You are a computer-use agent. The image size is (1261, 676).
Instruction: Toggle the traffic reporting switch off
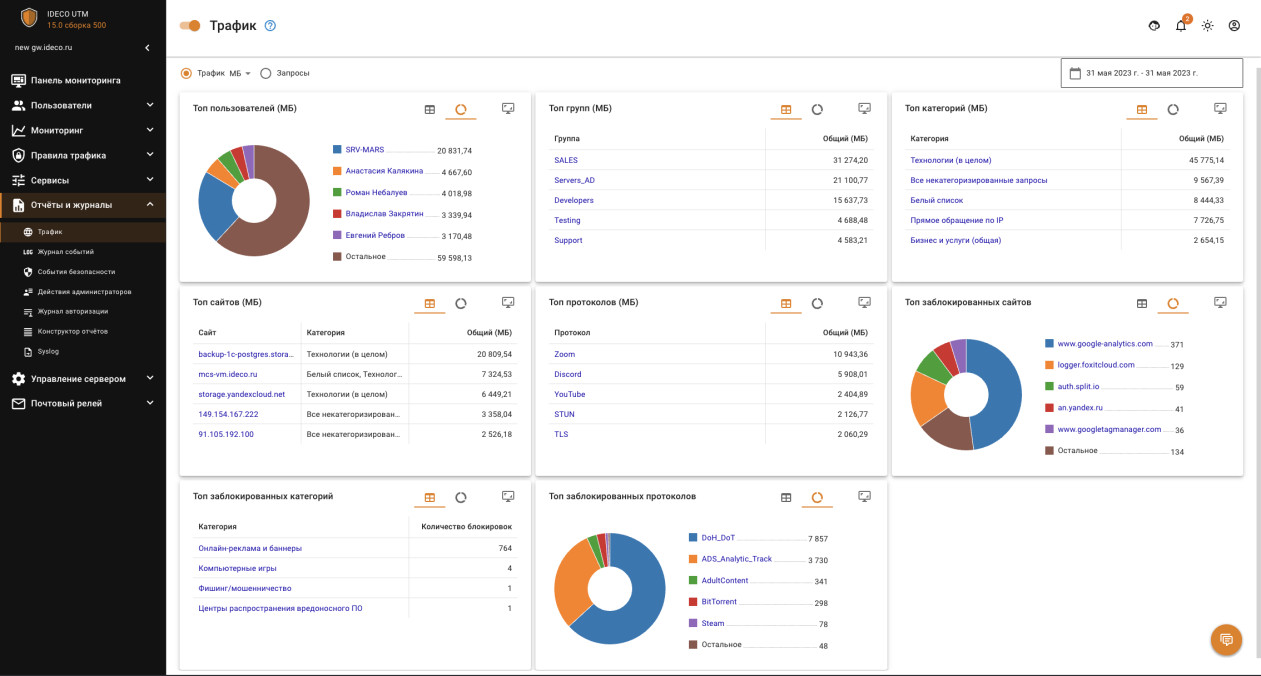(x=190, y=26)
